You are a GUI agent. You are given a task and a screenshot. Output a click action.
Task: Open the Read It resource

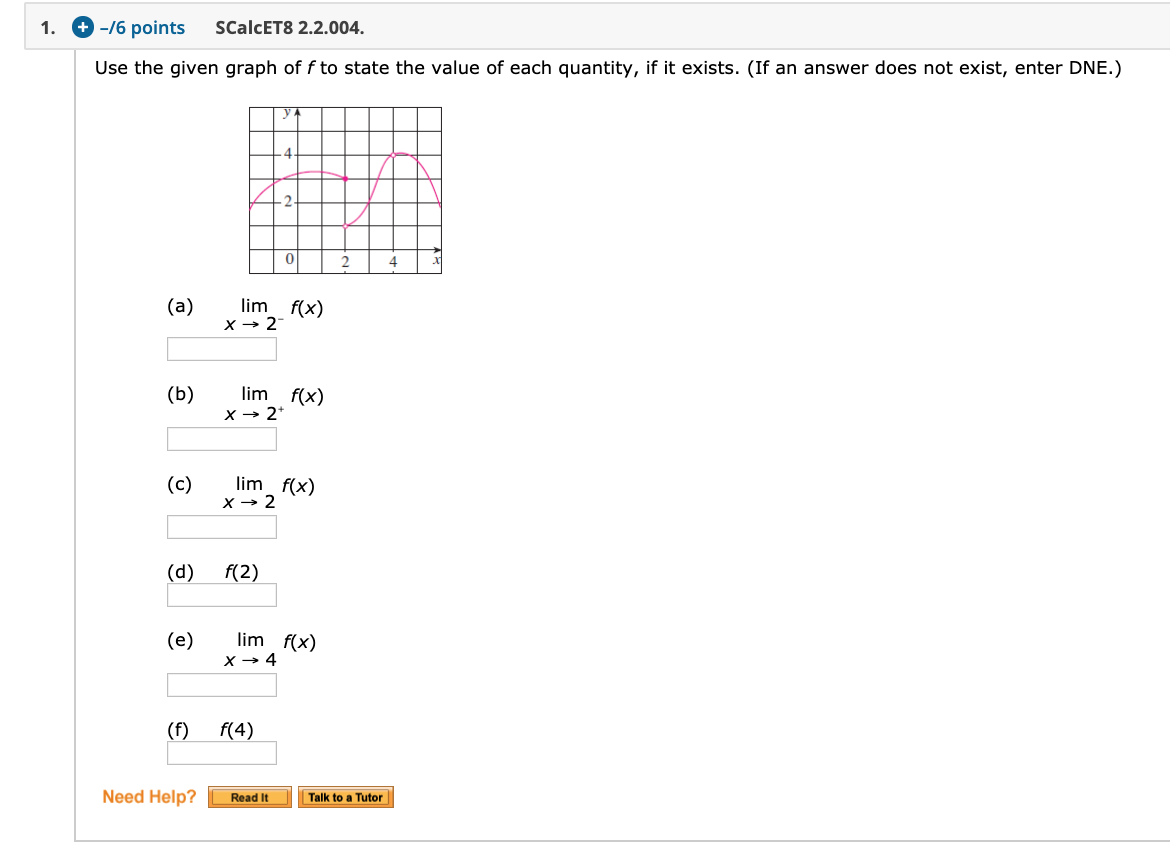(x=248, y=797)
